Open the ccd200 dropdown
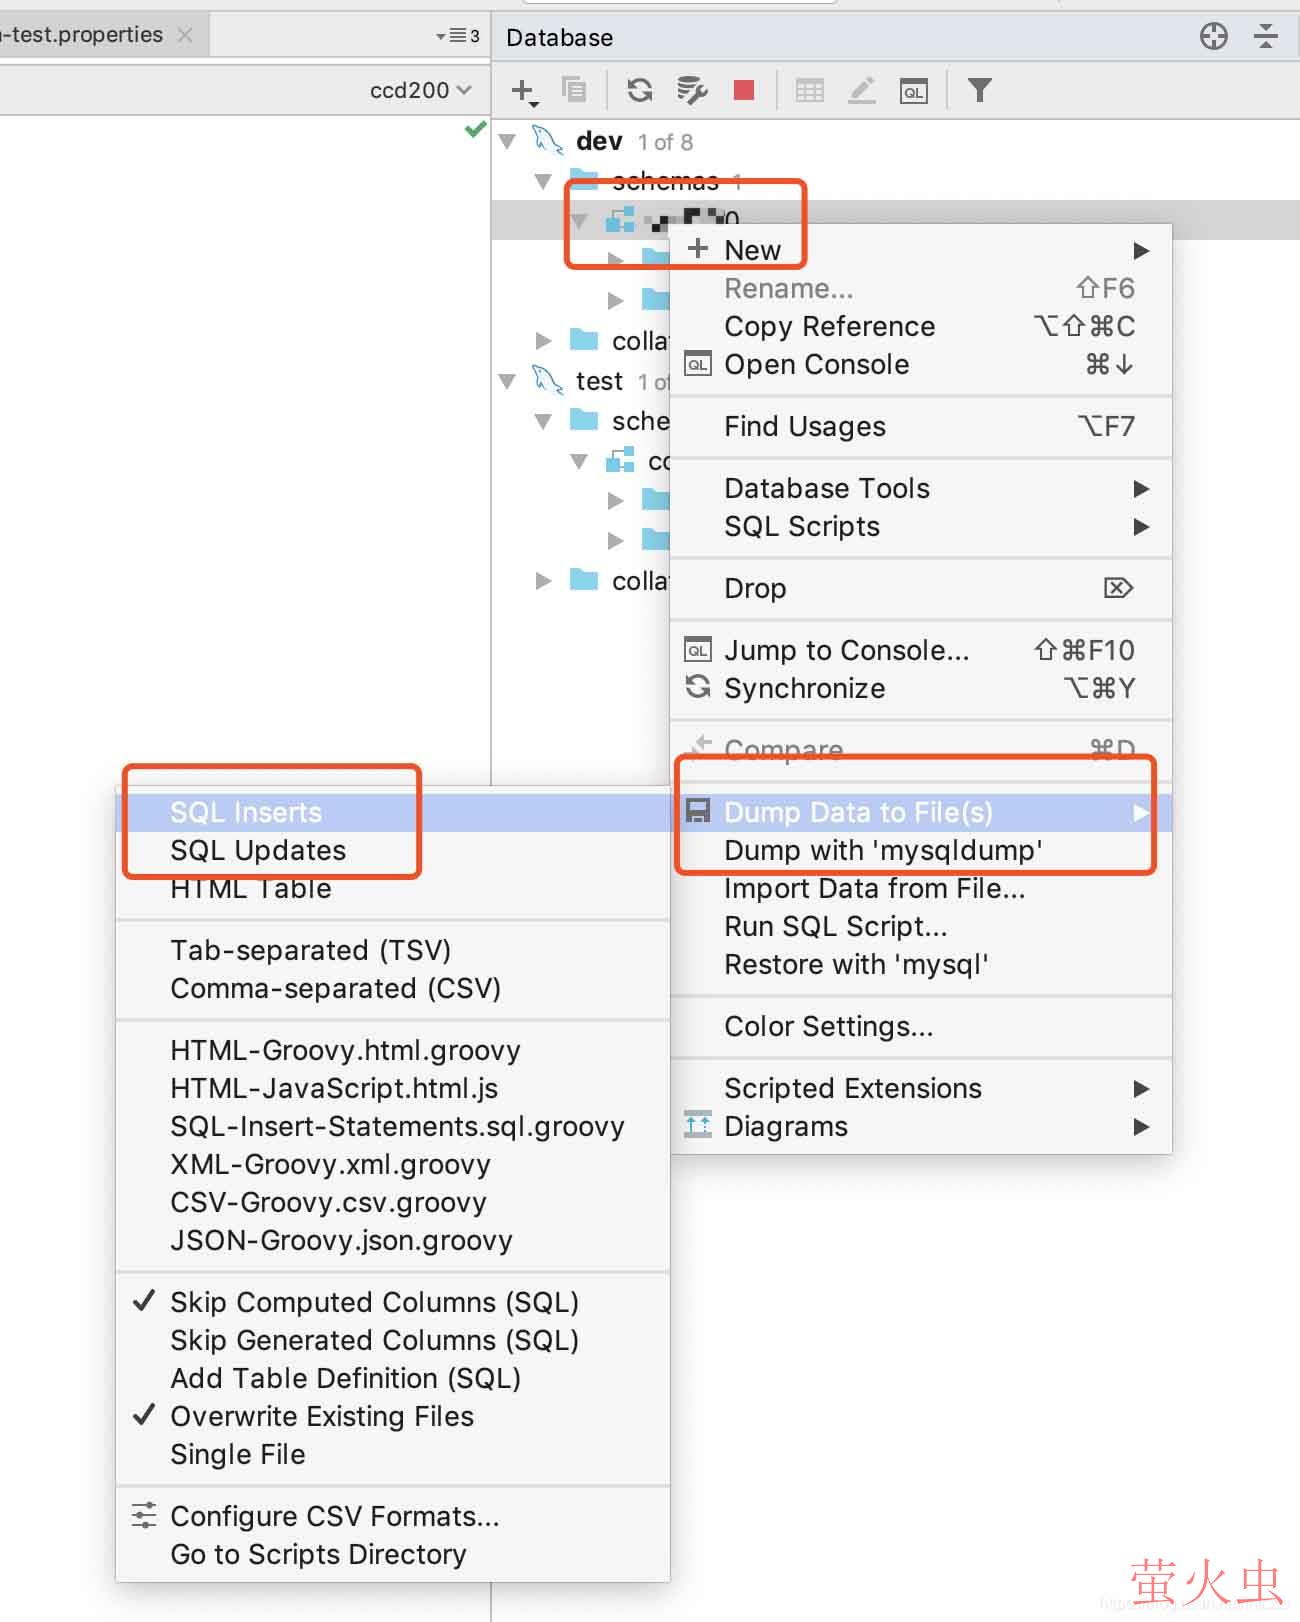Screen dimensions: 1300x1622 [420, 90]
